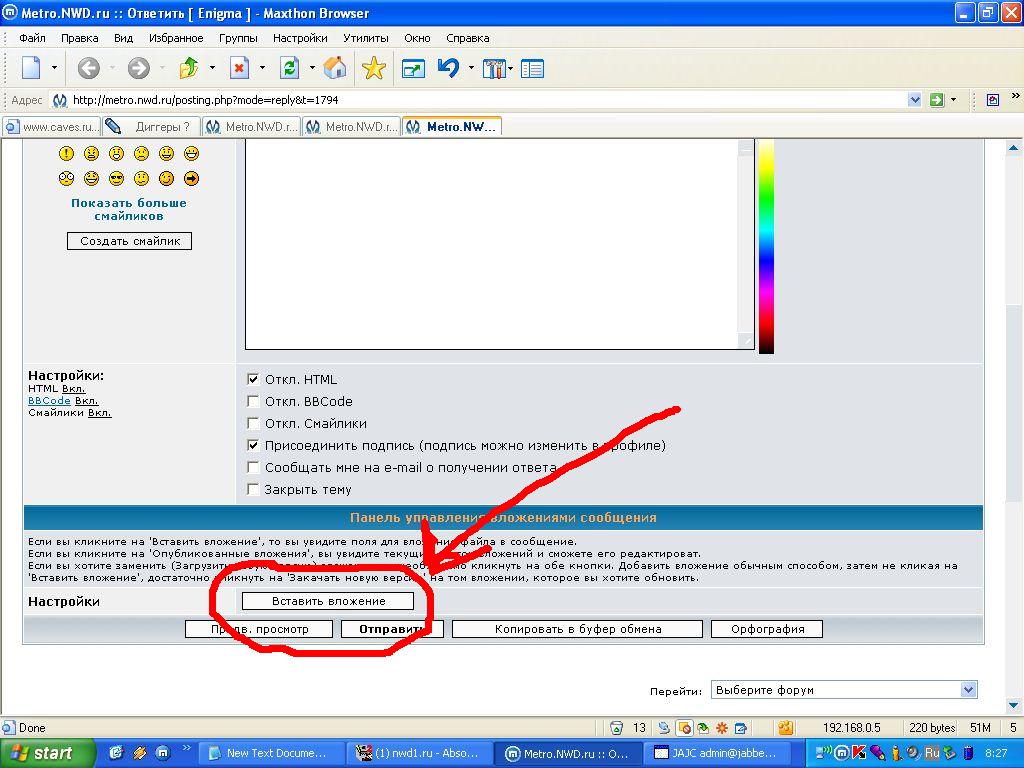Click 'Показать больше смайликов' link
Image resolution: width=1024 pixels, height=768 pixels.
[x=129, y=209]
